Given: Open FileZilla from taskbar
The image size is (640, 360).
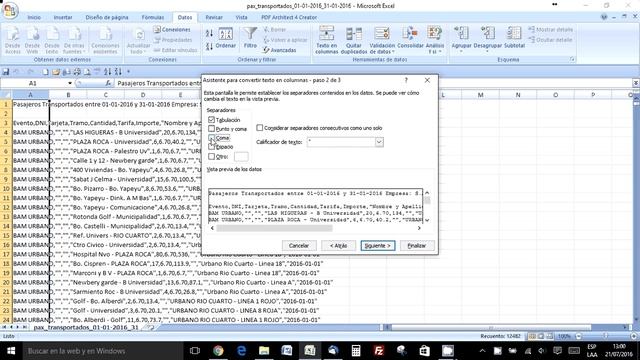Looking at the screenshot, I should [379, 351].
